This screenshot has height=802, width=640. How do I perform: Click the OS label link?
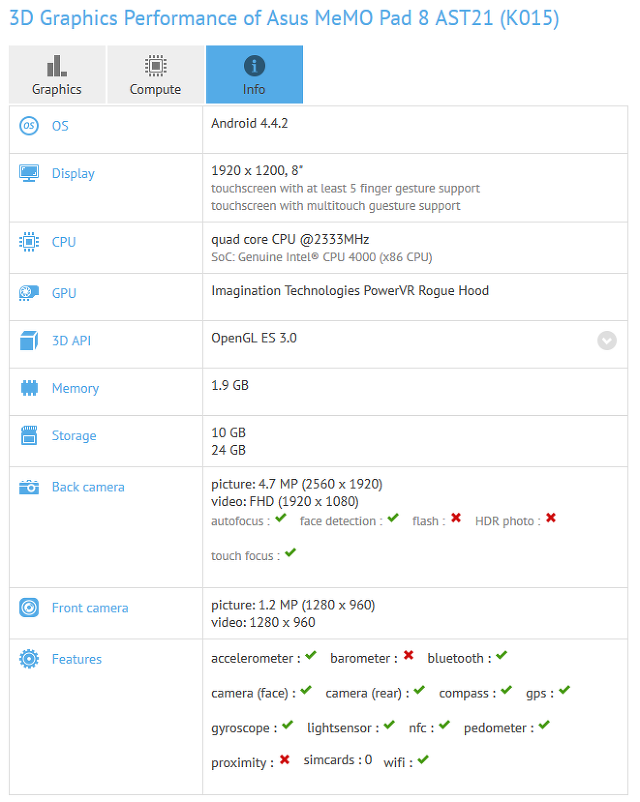pyautogui.click(x=60, y=126)
